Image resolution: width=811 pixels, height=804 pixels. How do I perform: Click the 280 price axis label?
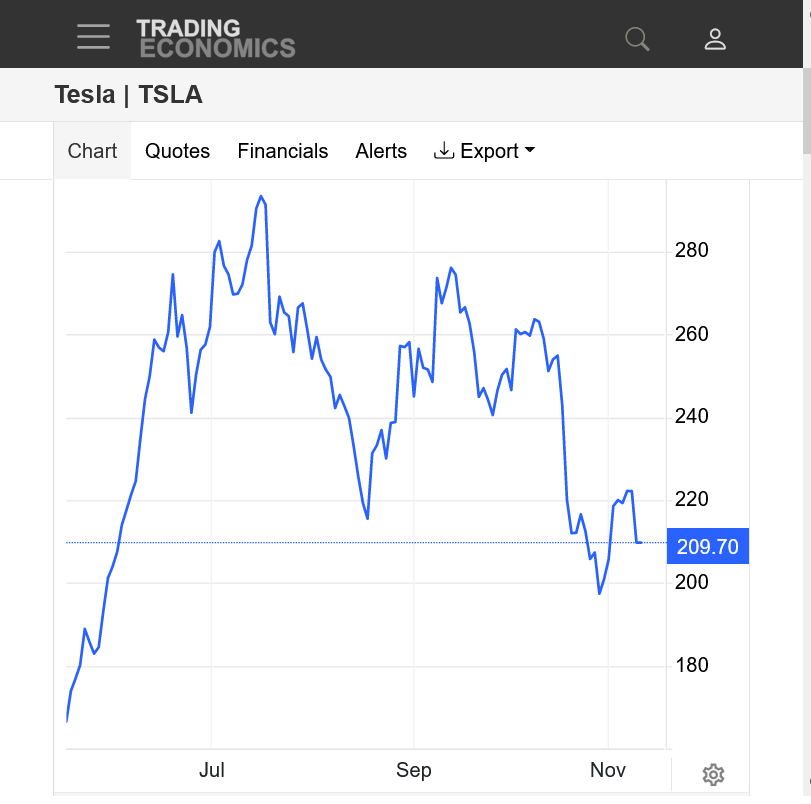pyautogui.click(x=692, y=250)
